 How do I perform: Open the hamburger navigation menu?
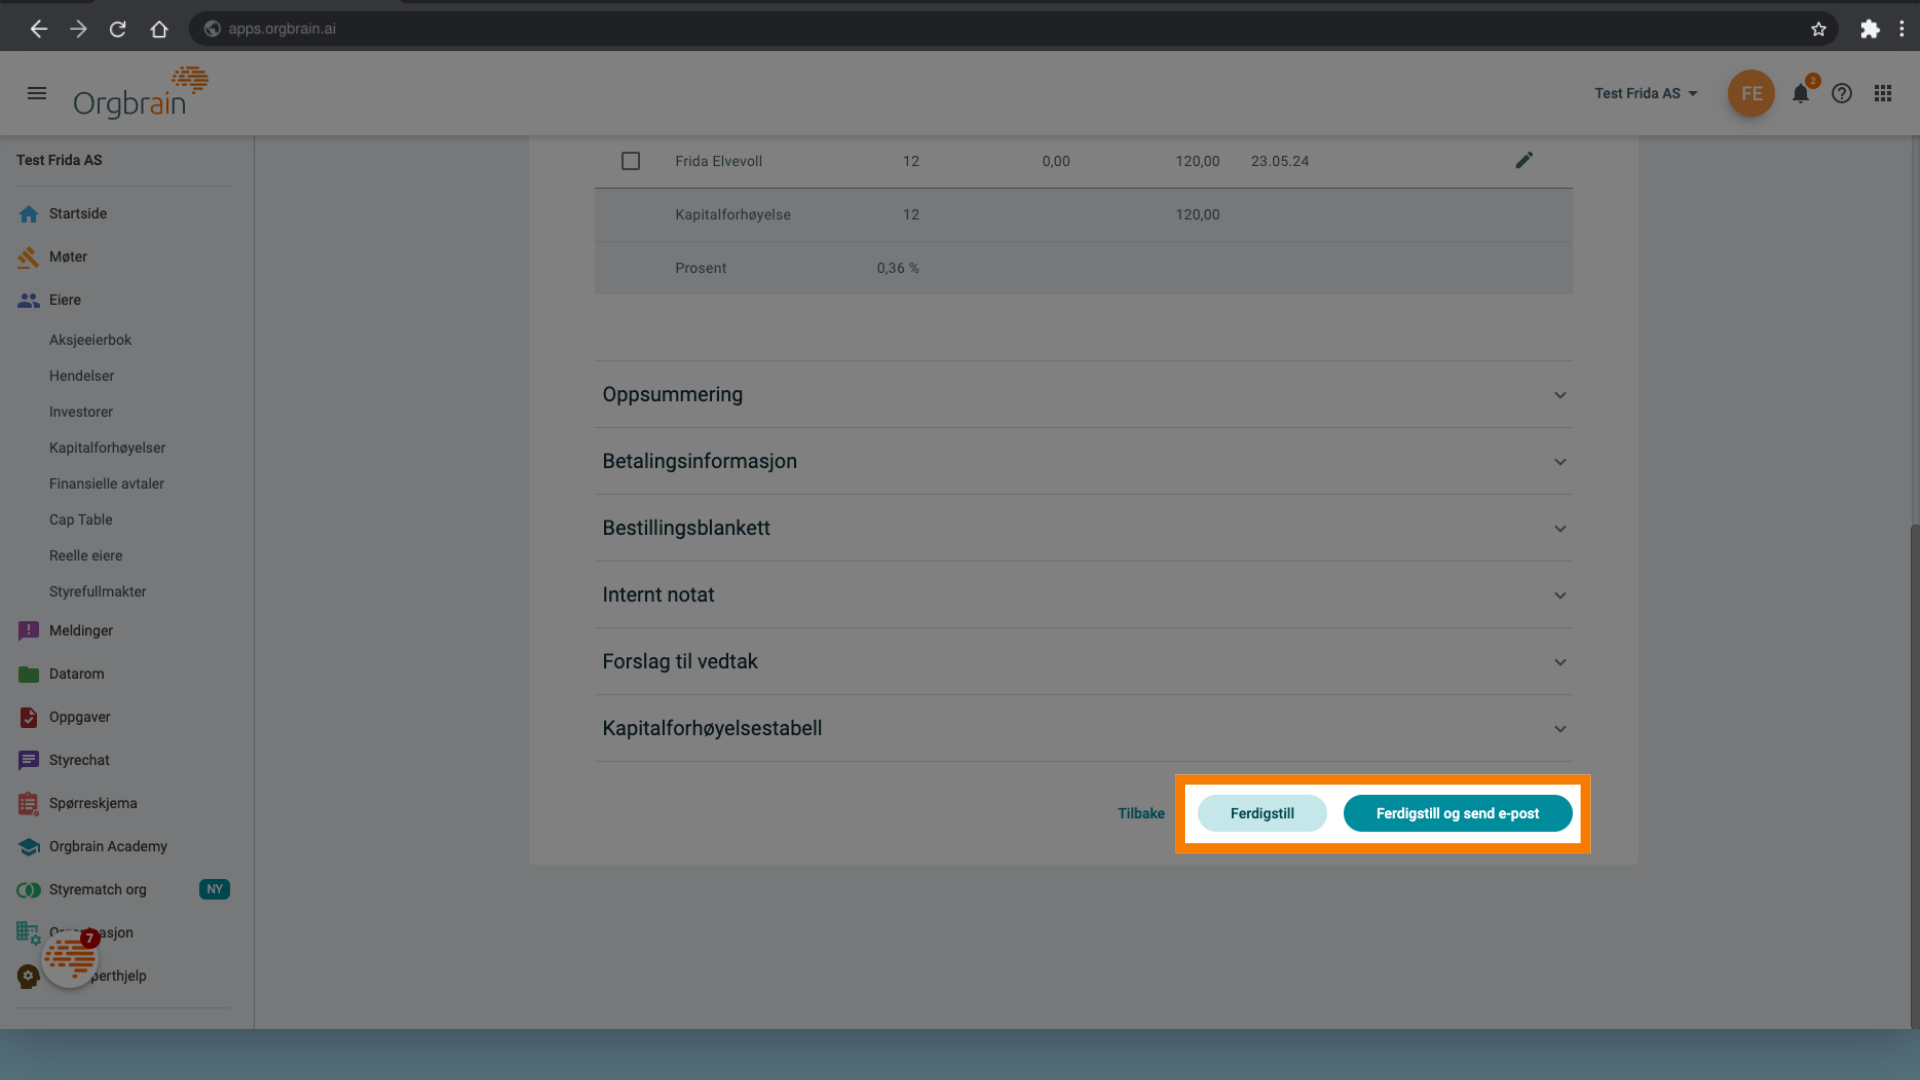point(37,93)
